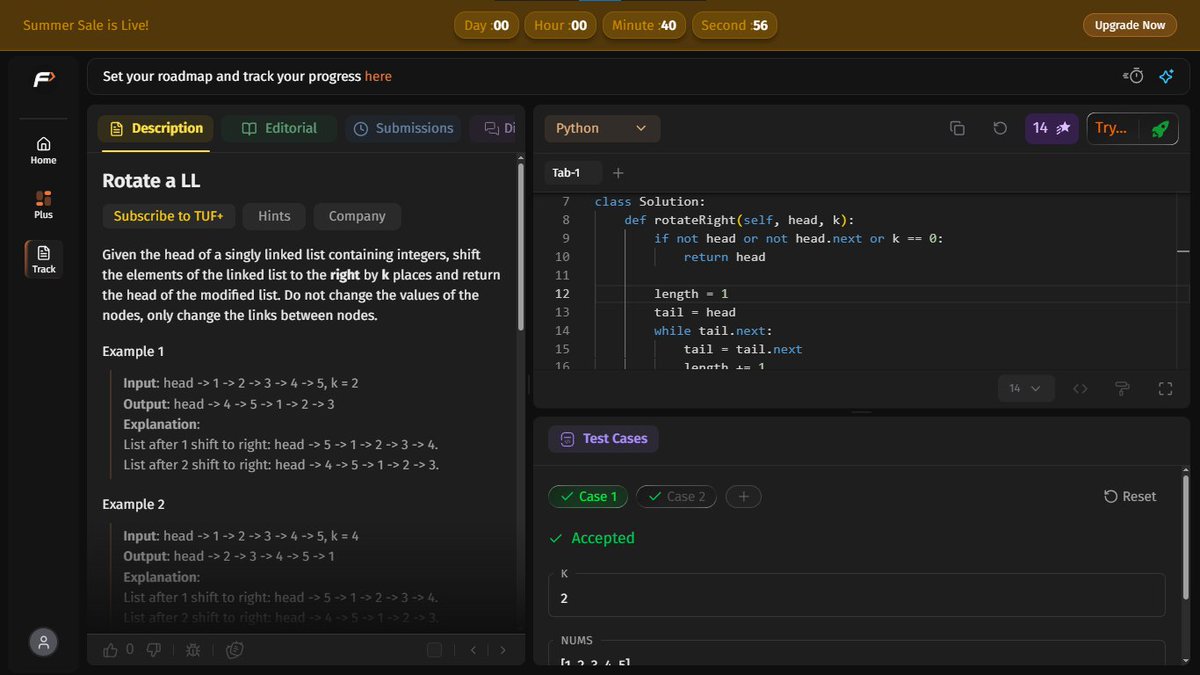
Task: Click the green 'Accepted' status text
Action: click(603, 538)
